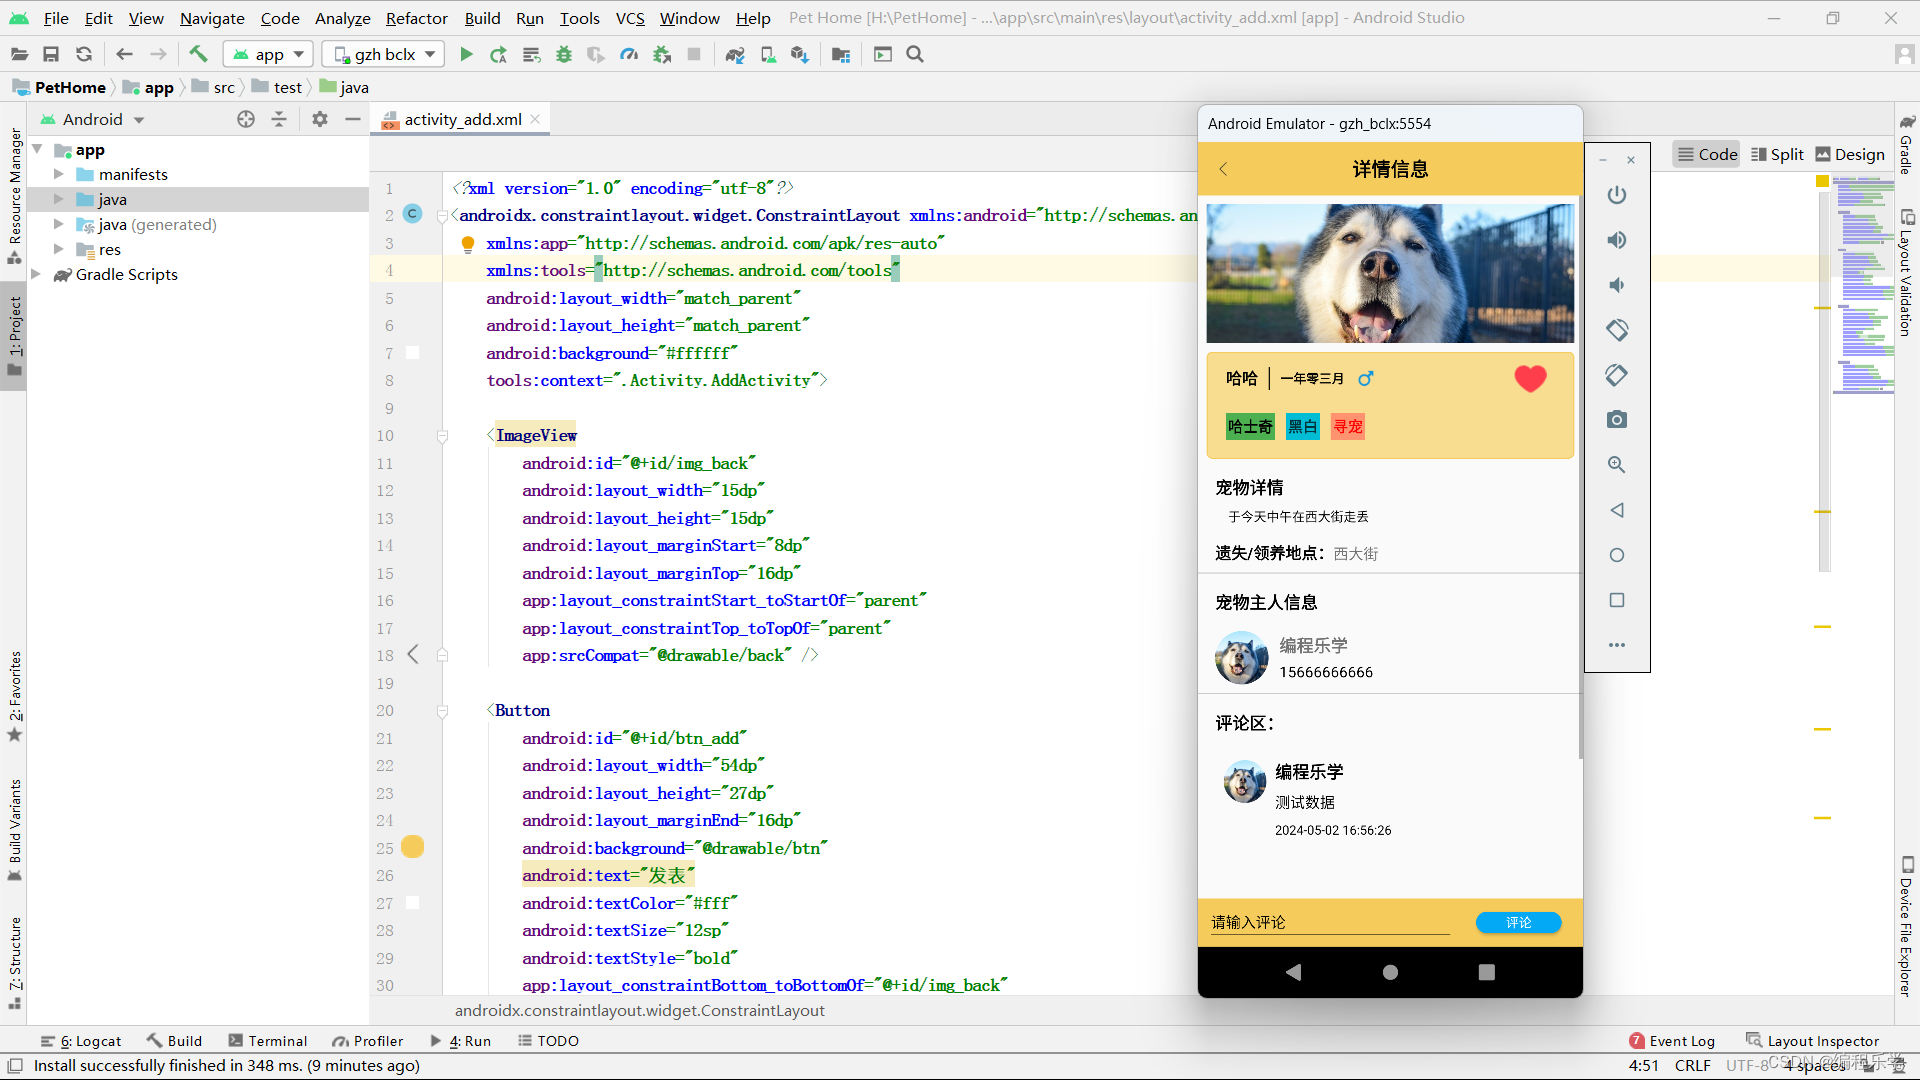Take emulator screenshot with camera icon
1920x1080 pixels.
point(1617,420)
